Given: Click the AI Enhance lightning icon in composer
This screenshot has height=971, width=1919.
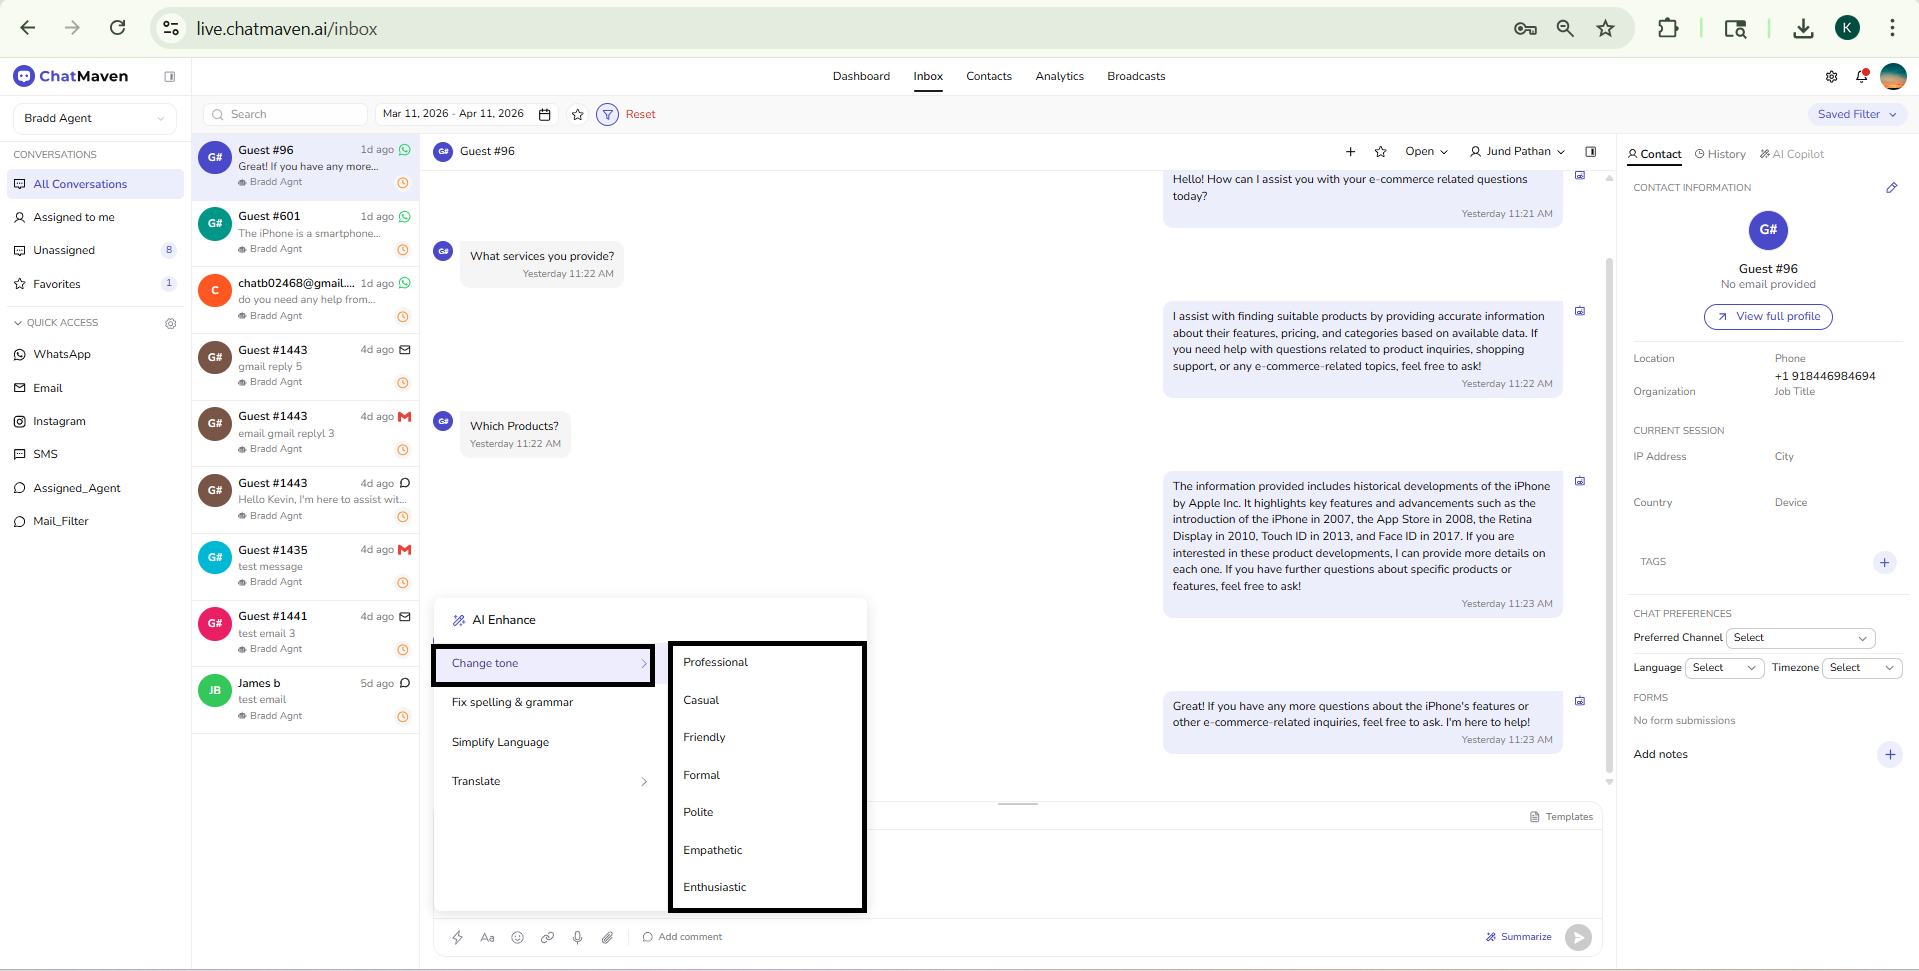Looking at the screenshot, I should tap(458, 937).
